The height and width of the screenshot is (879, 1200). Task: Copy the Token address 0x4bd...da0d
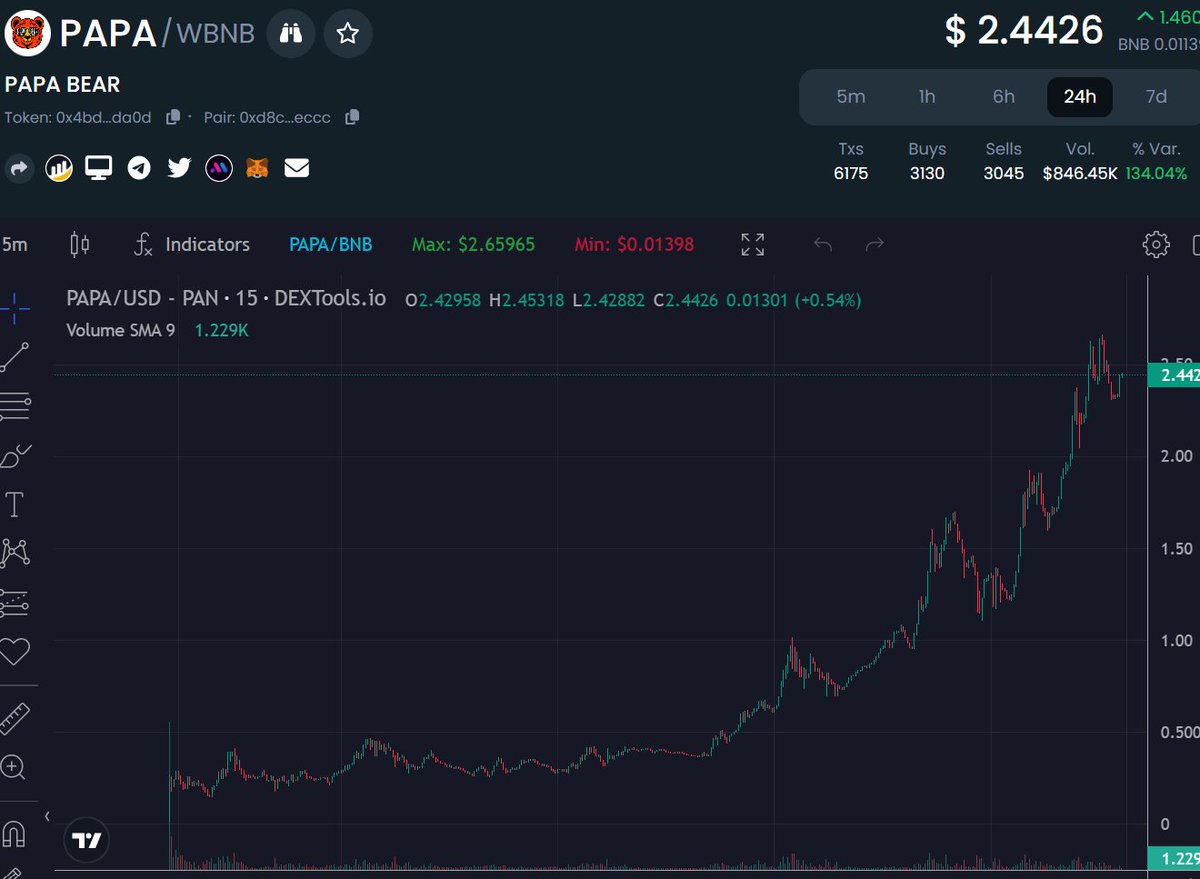coord(173,117)
